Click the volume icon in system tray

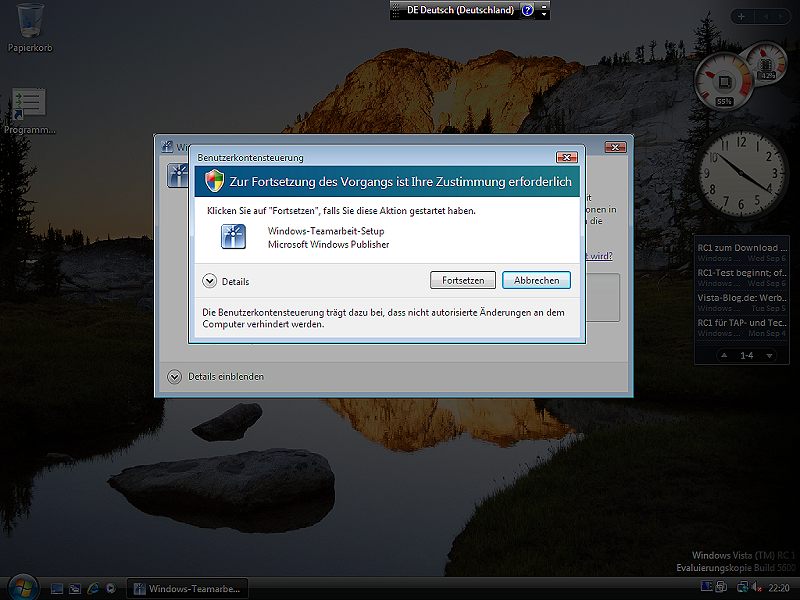(x=755, y=588)
